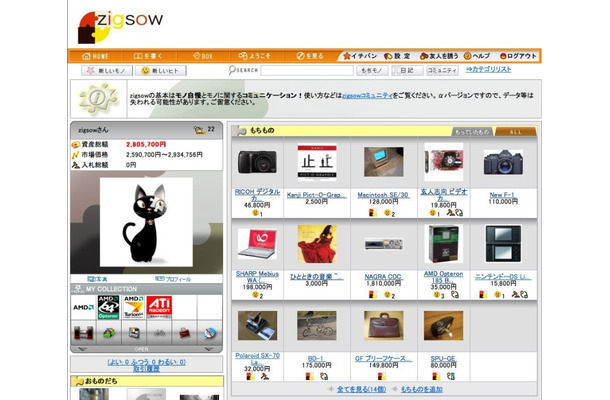Click the 日記 search button
The width and height of the screenshot is (610, 400).
pyautogui.click(x=407, y=70)
